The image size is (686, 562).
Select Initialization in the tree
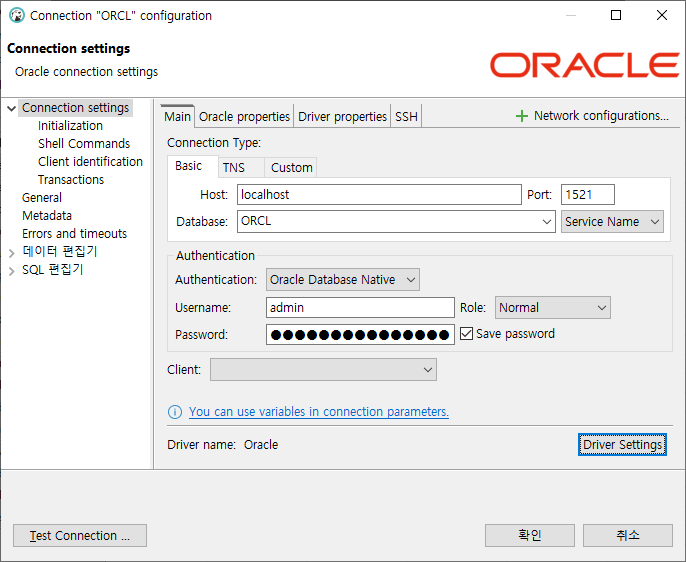pos(70,126)
